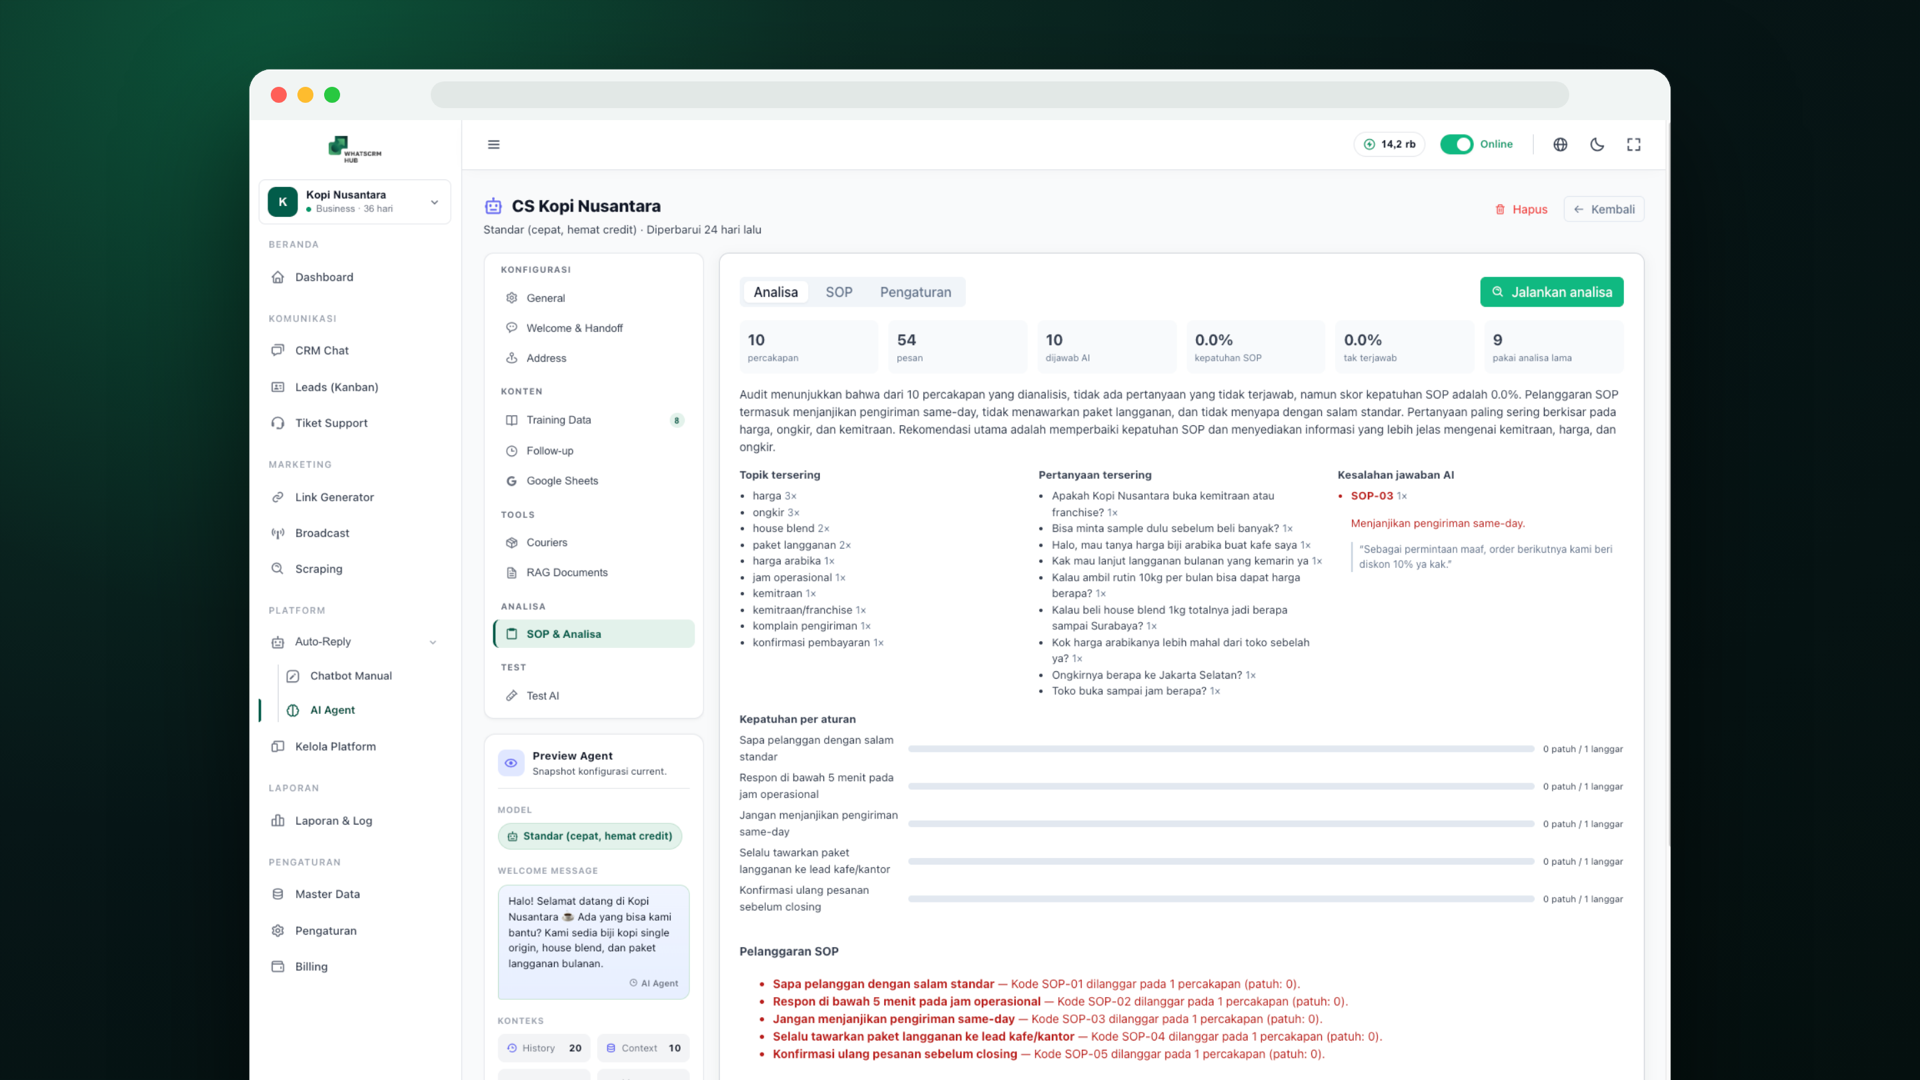Viewport: 1920px width, 1080px height.
Task: Click the Standar model chip
Action: coord(590,836)
